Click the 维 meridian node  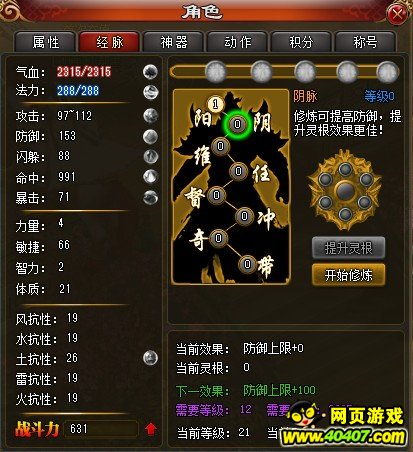[221, 146]
